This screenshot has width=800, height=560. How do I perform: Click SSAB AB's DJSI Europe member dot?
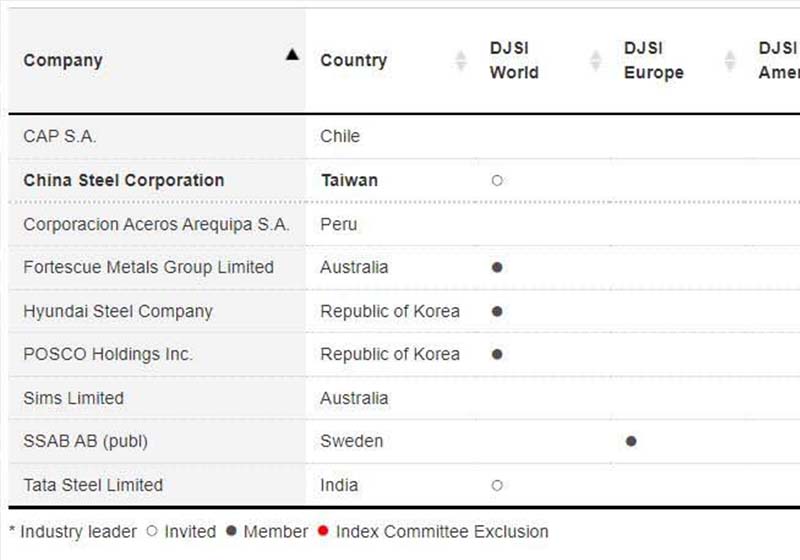tap(631, 441)
